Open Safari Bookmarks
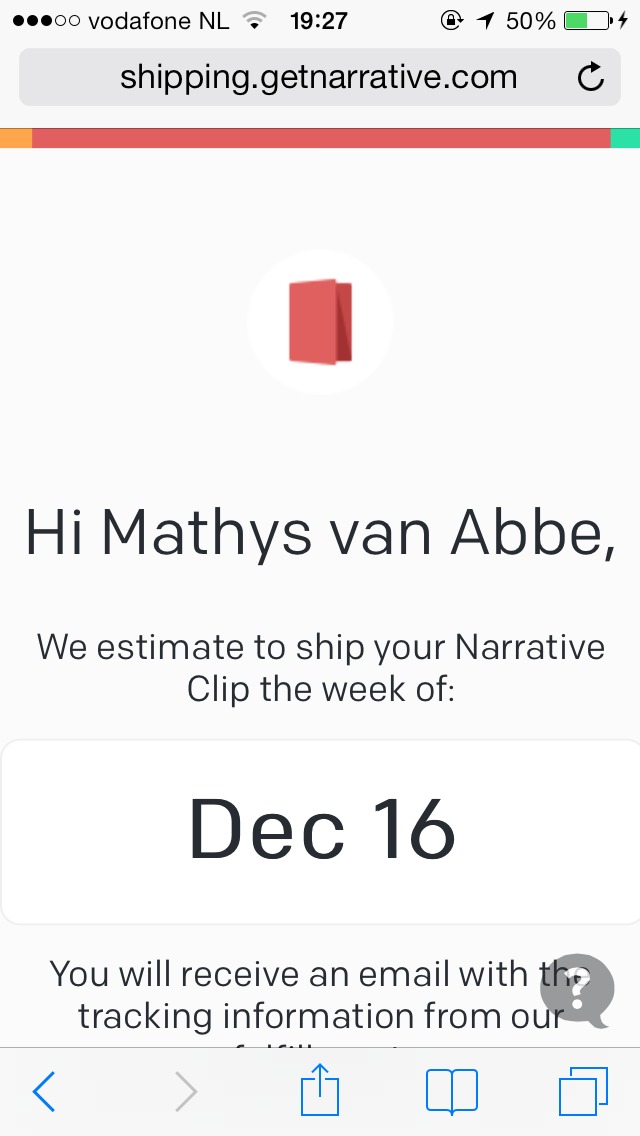The image size is (640, 1136). [452, 1091]
